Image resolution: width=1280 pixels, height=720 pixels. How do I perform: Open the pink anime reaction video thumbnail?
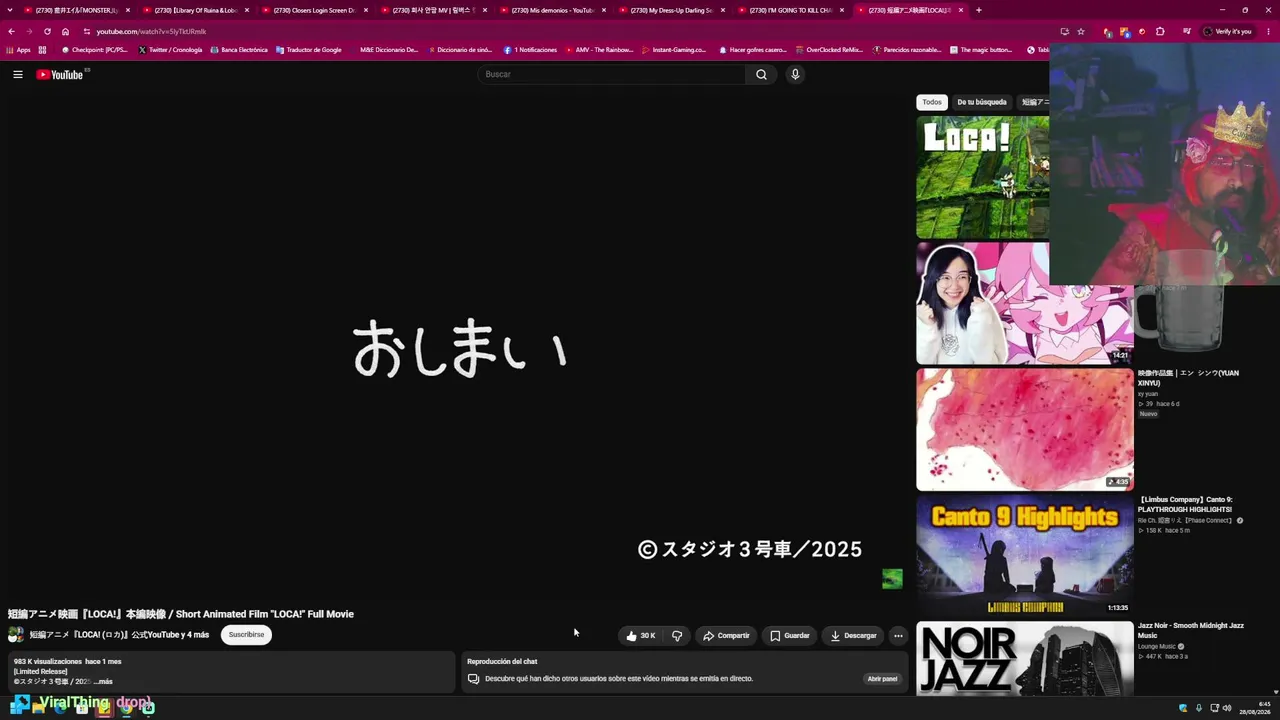tap(1025, 303)
